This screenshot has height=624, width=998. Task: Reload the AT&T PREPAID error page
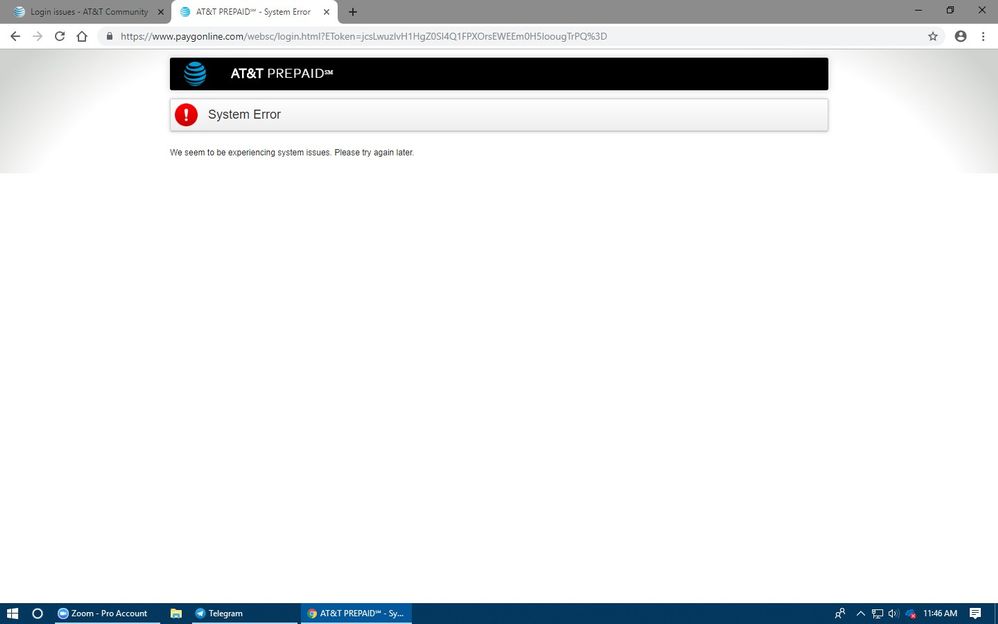[x=60, y=36]
